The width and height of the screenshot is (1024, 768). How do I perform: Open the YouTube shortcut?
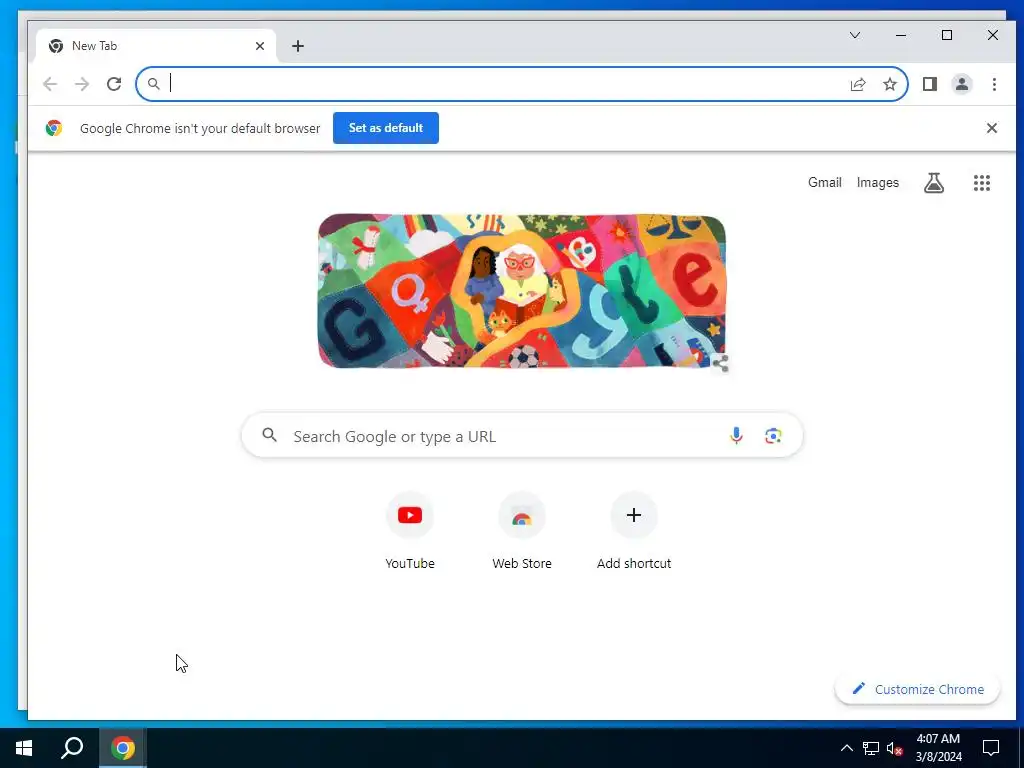click(x=410, y=532)
